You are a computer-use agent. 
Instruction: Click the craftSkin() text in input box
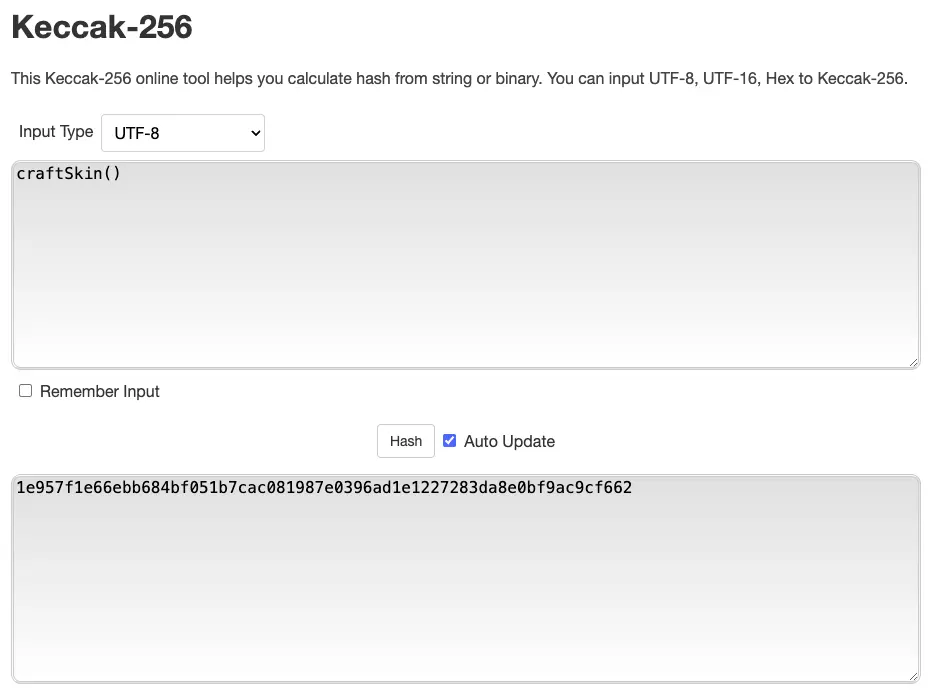[x=68, y=174]
